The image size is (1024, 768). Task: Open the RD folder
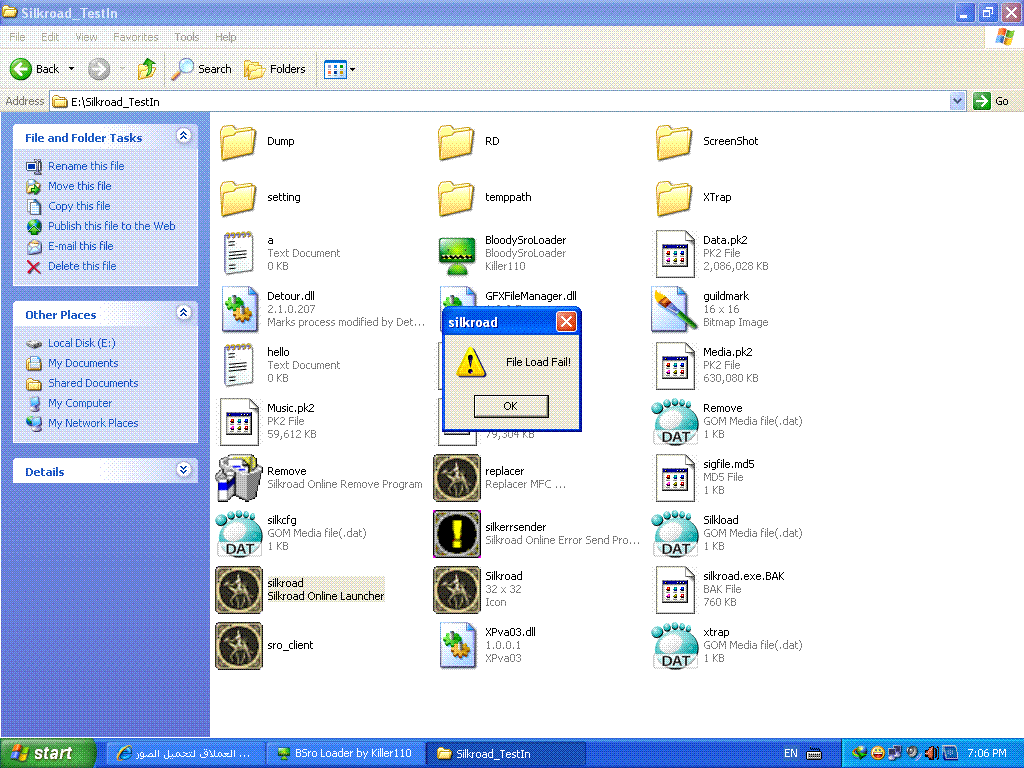pos(456,142)
